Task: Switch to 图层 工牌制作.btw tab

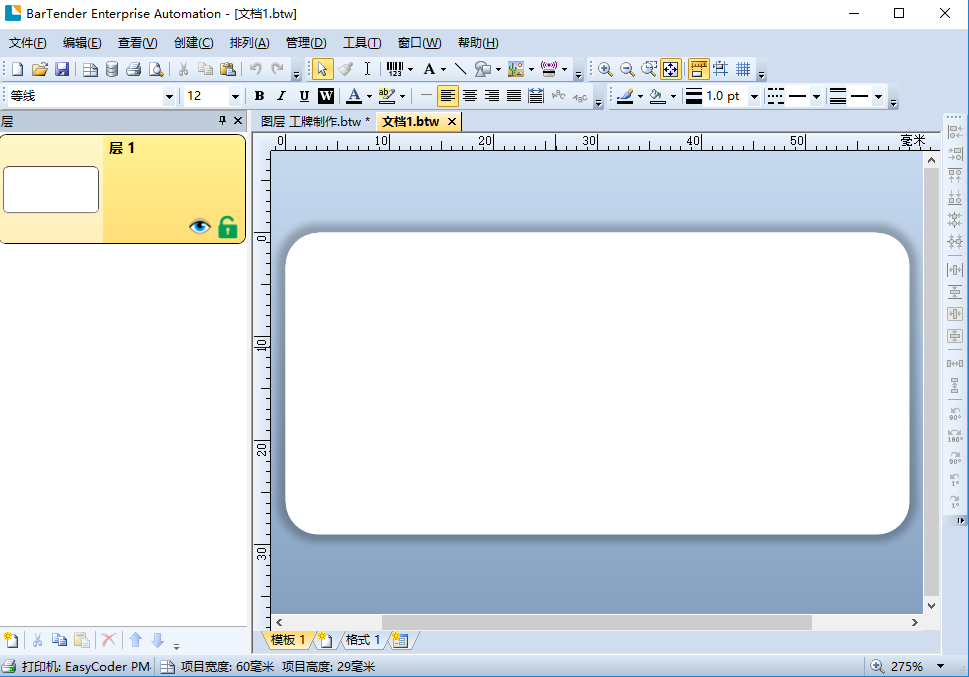Action: (x=310, y=121)
